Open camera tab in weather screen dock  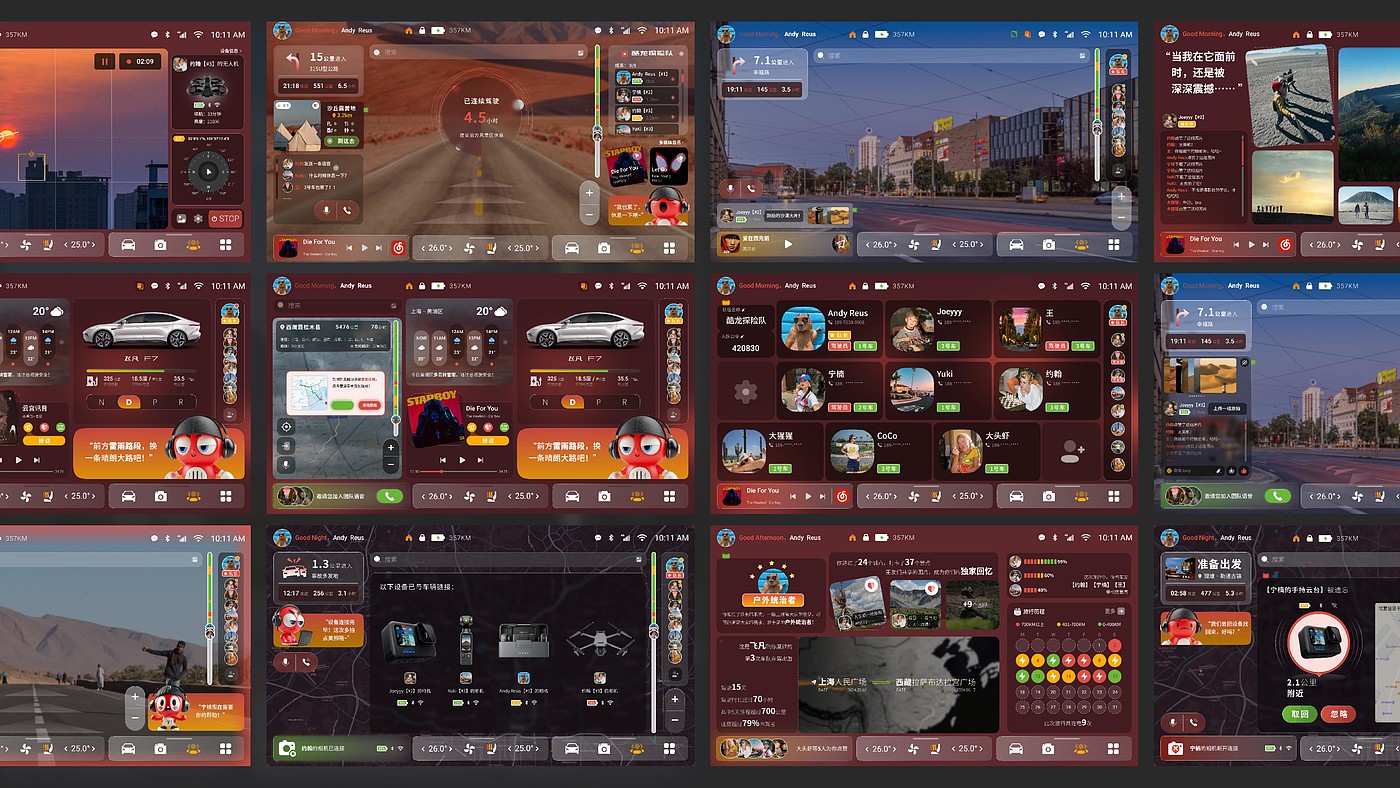(604, 496)
